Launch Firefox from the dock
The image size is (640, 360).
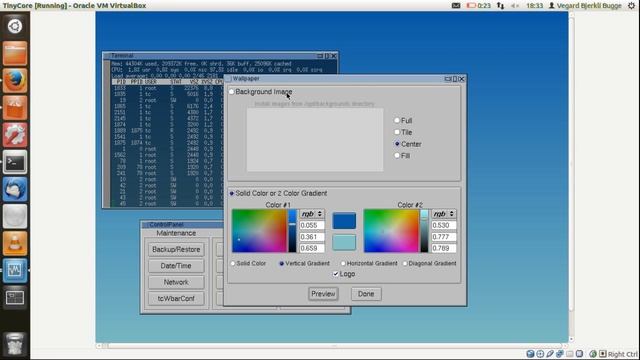pos(15,80)
